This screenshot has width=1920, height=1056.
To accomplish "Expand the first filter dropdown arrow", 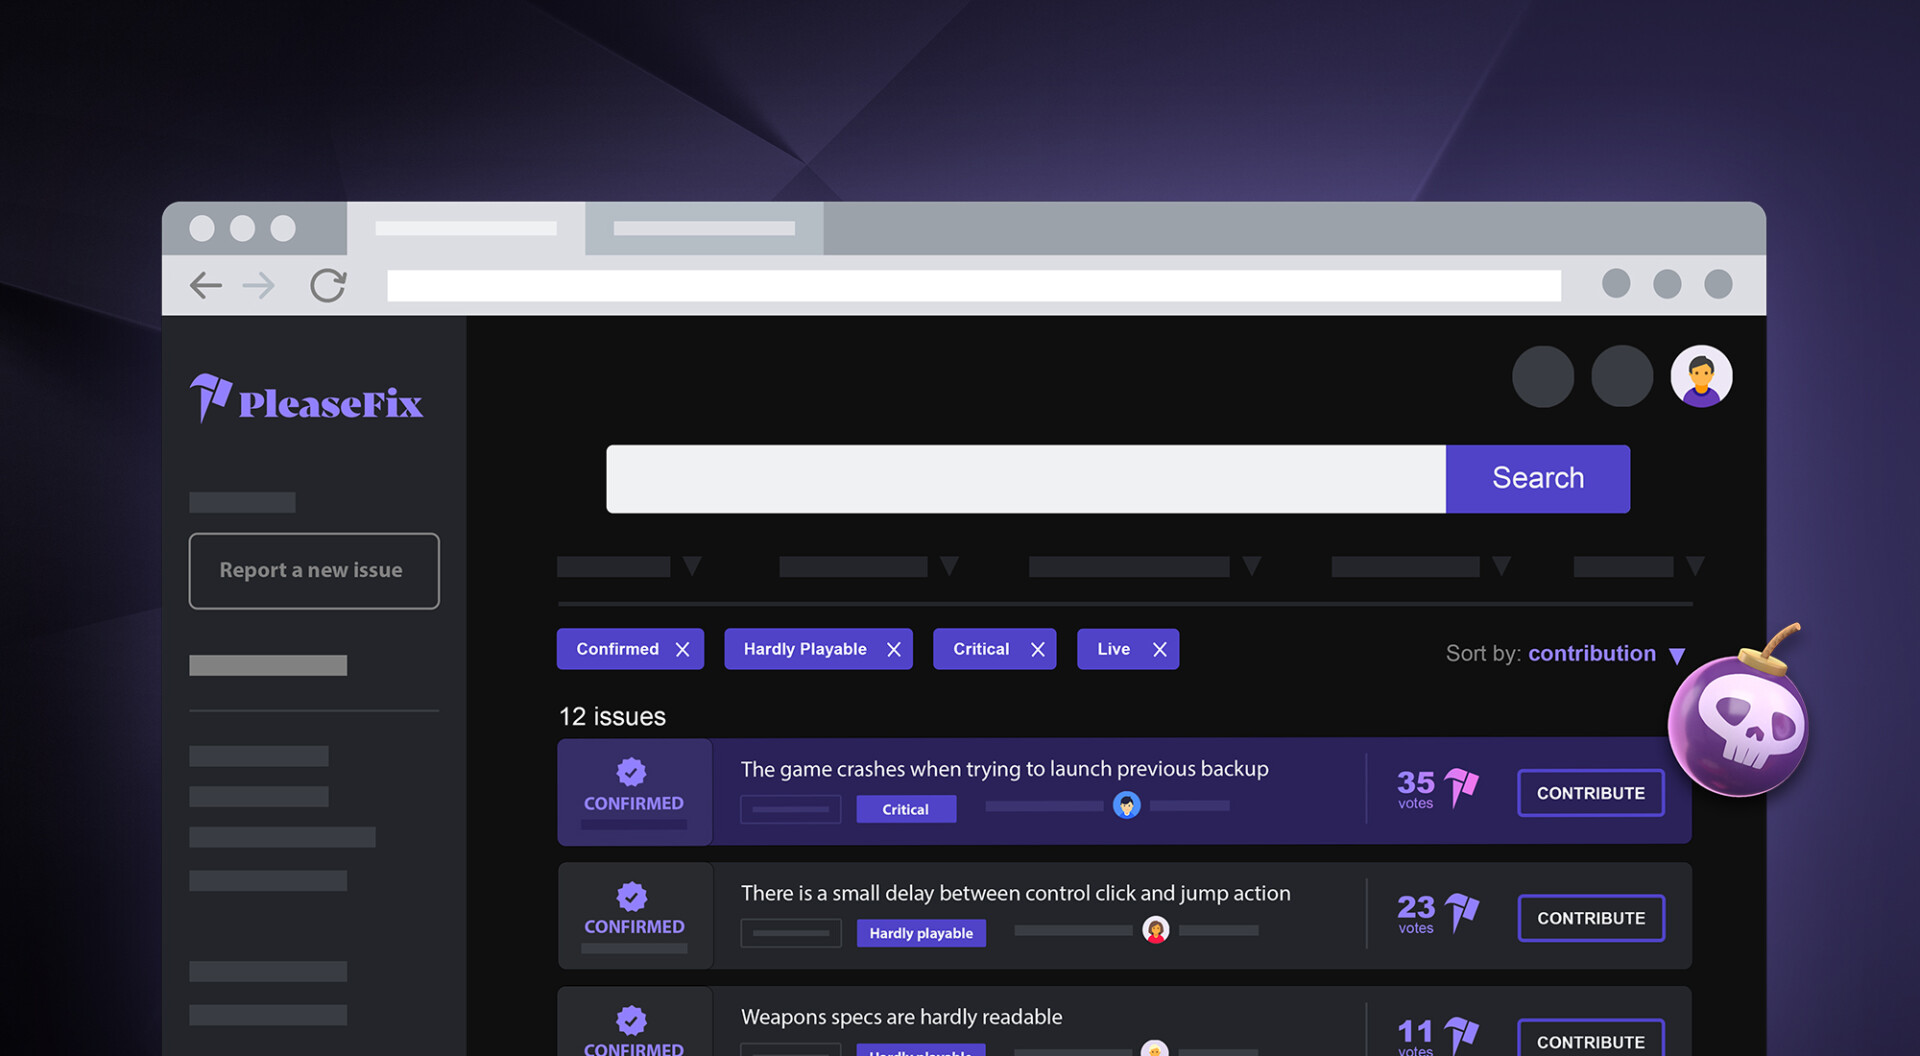I will coord(692,567).
